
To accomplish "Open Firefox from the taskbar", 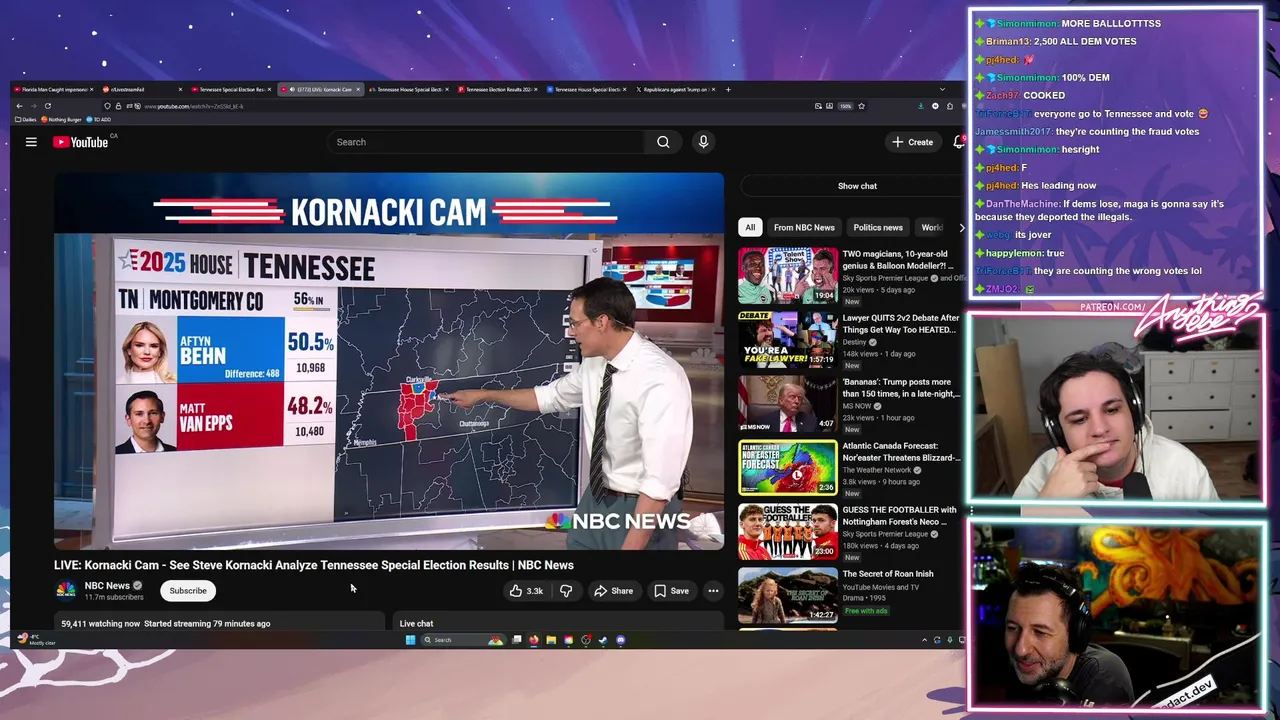I will coord(534,640).
